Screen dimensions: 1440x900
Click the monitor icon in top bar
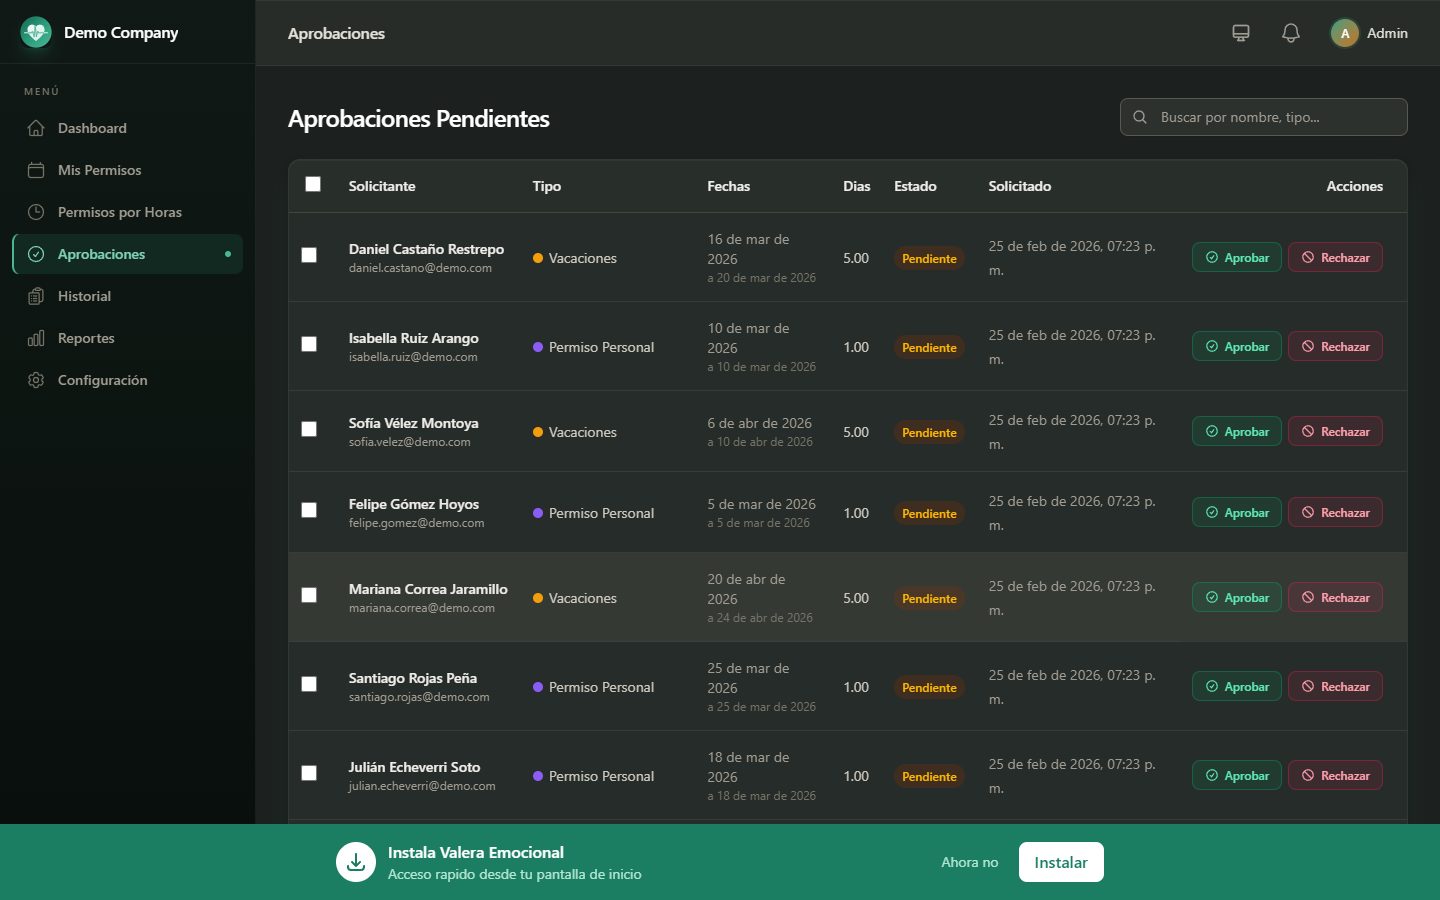click(x=1241, y=33)
